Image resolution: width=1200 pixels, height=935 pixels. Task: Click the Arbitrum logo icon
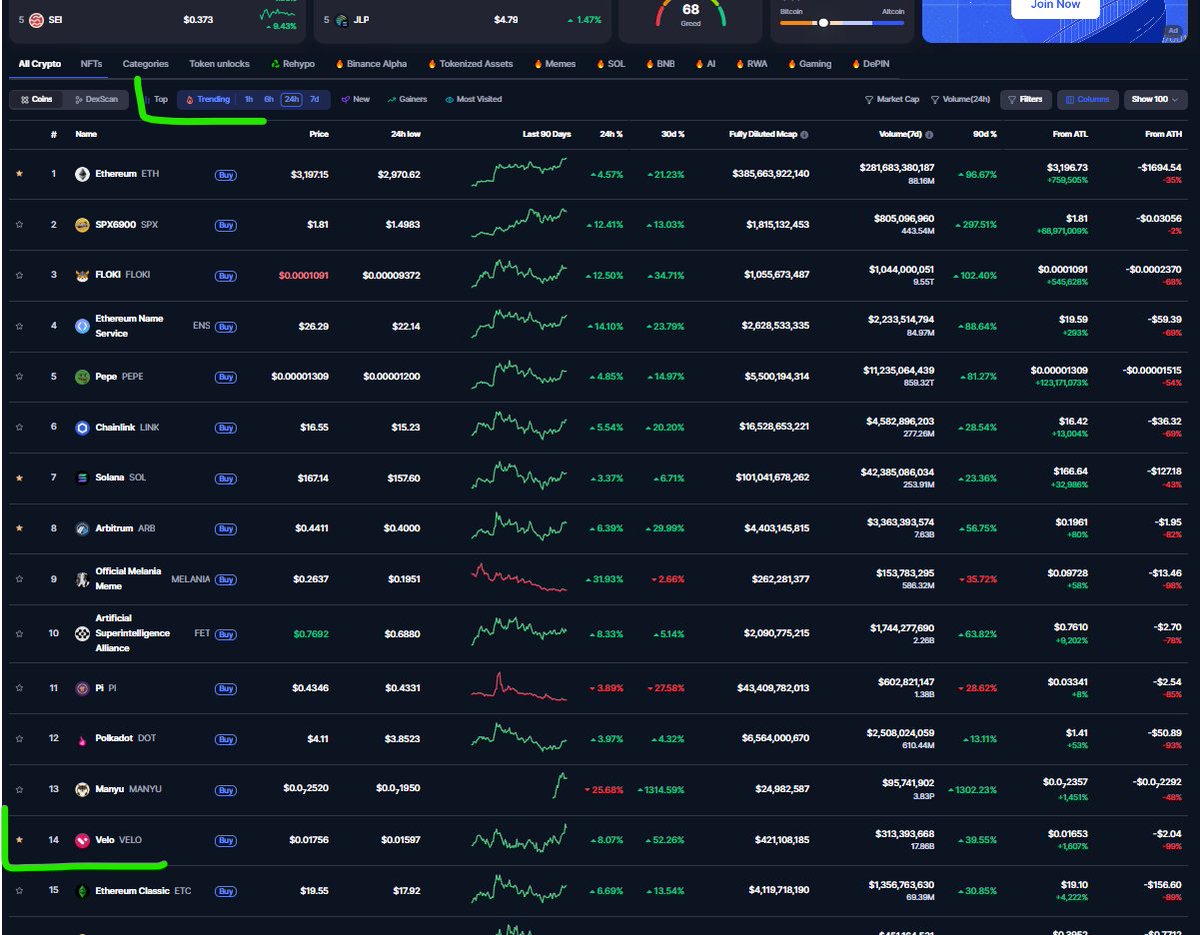(82, 529)
